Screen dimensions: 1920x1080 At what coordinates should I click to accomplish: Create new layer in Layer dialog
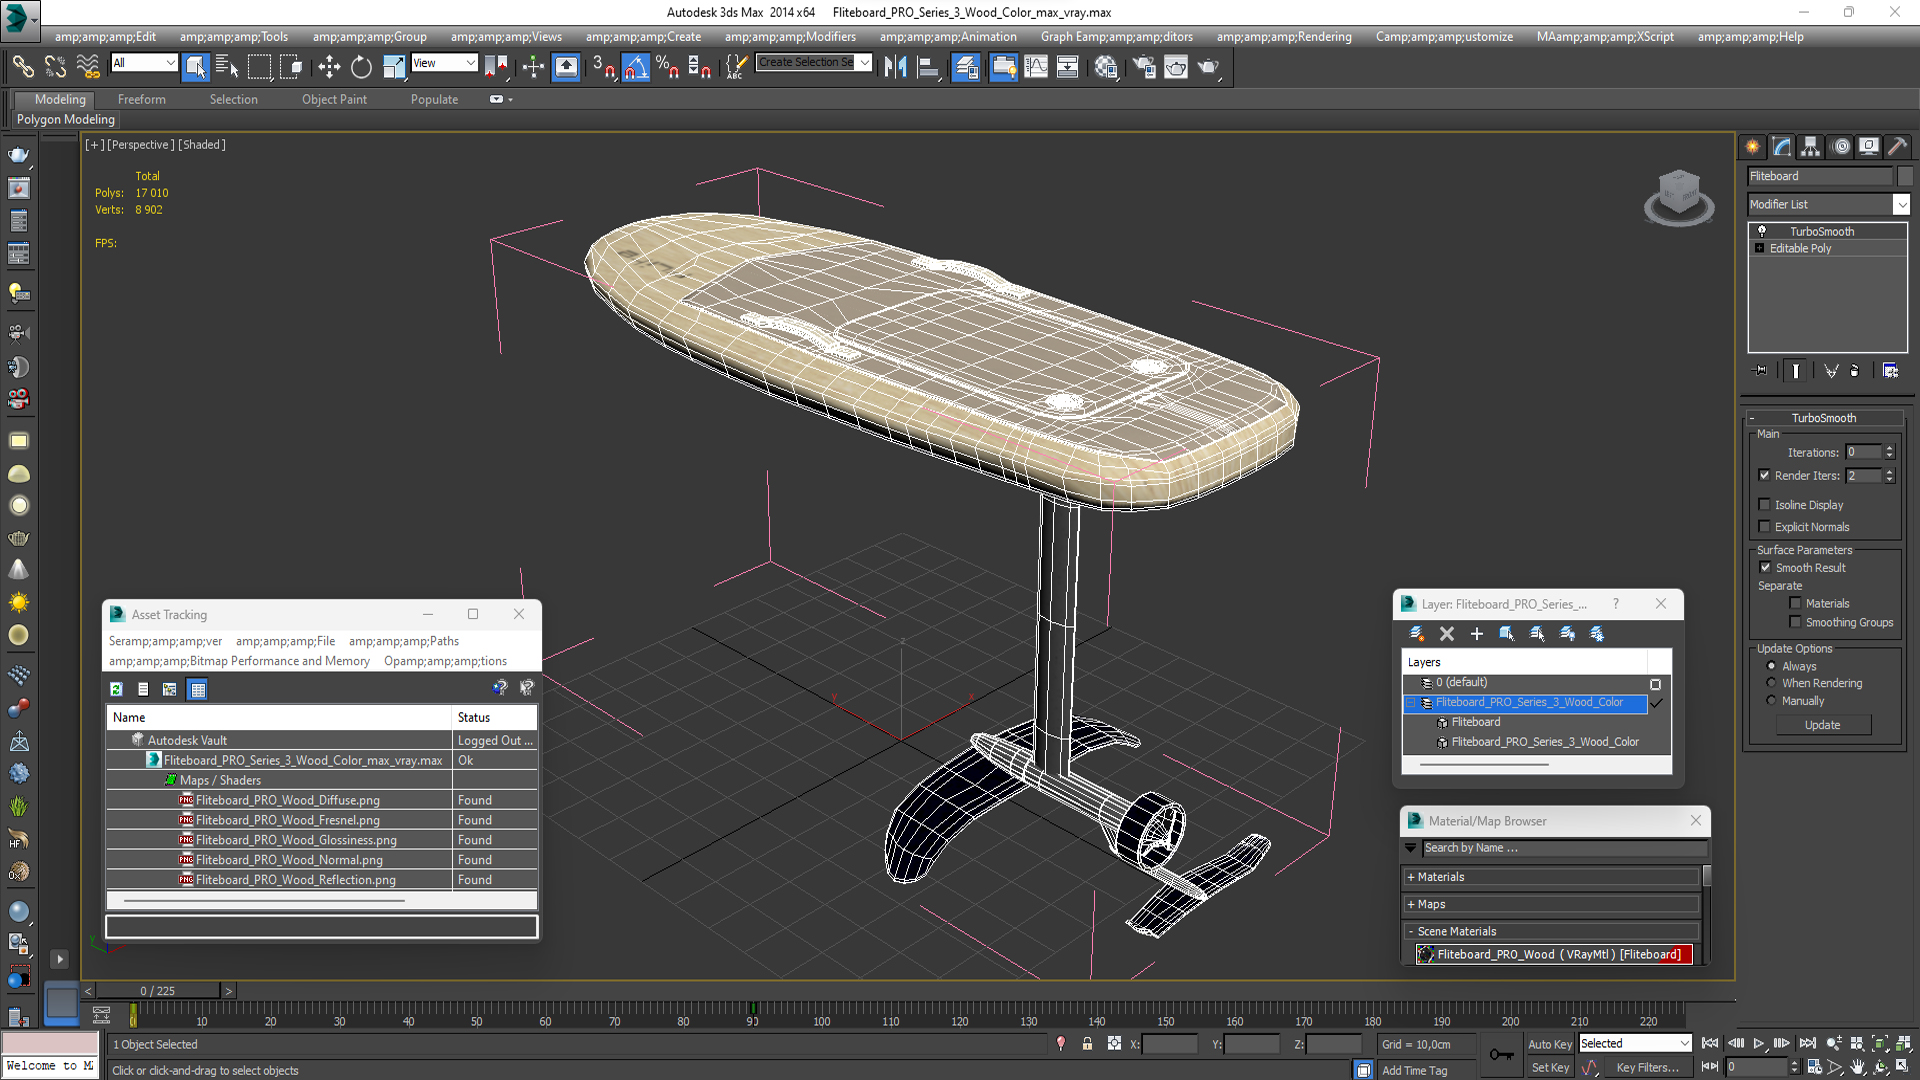click(x=1417, y=633)
